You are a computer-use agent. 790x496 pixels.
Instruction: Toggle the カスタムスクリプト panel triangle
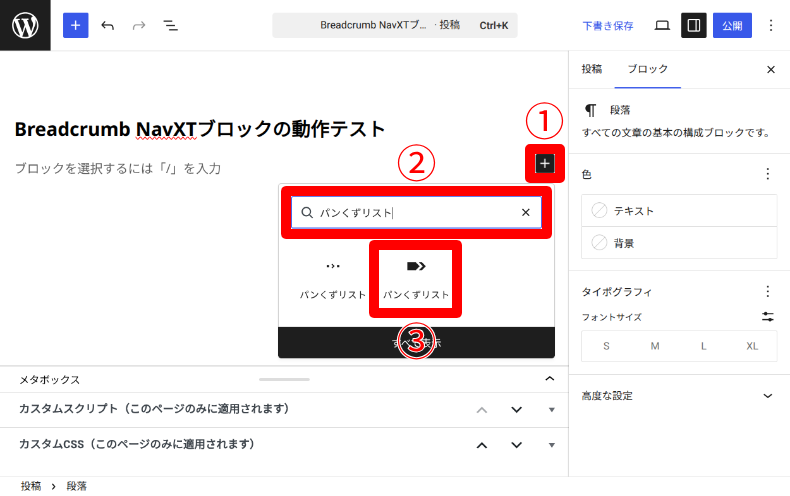552,410
